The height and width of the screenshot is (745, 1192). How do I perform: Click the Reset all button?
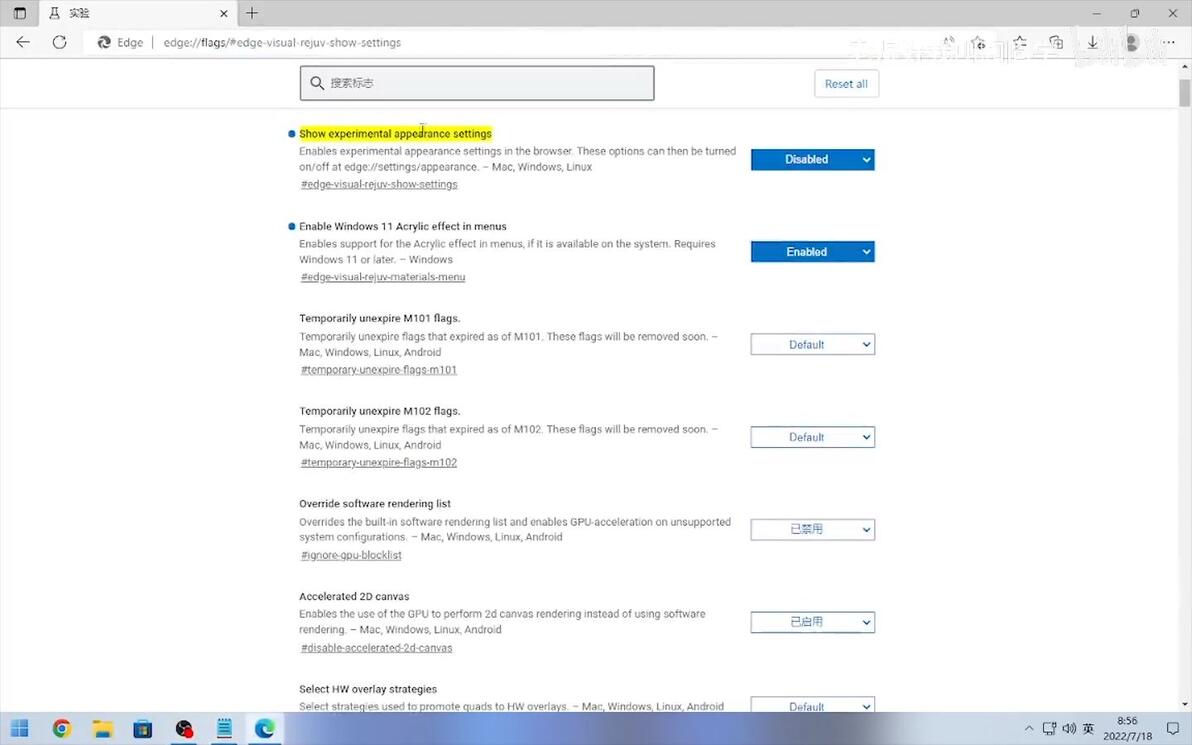pyautogui.click(x=846, y=84)
